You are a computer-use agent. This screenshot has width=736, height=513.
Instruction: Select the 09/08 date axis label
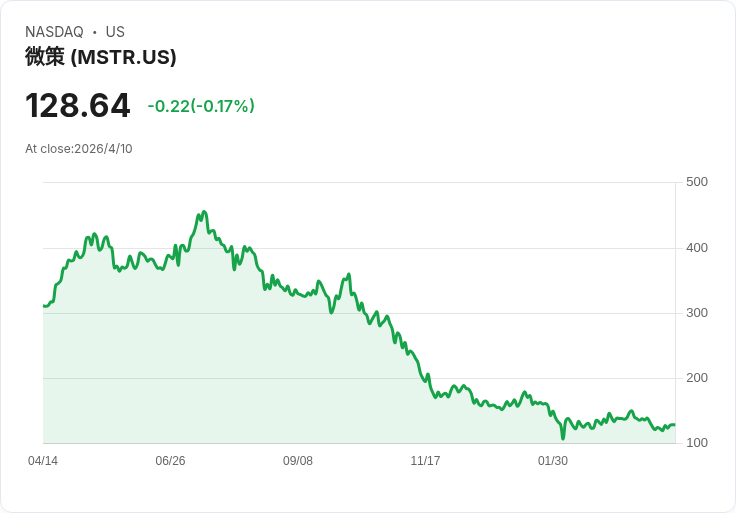coord(298,461)
